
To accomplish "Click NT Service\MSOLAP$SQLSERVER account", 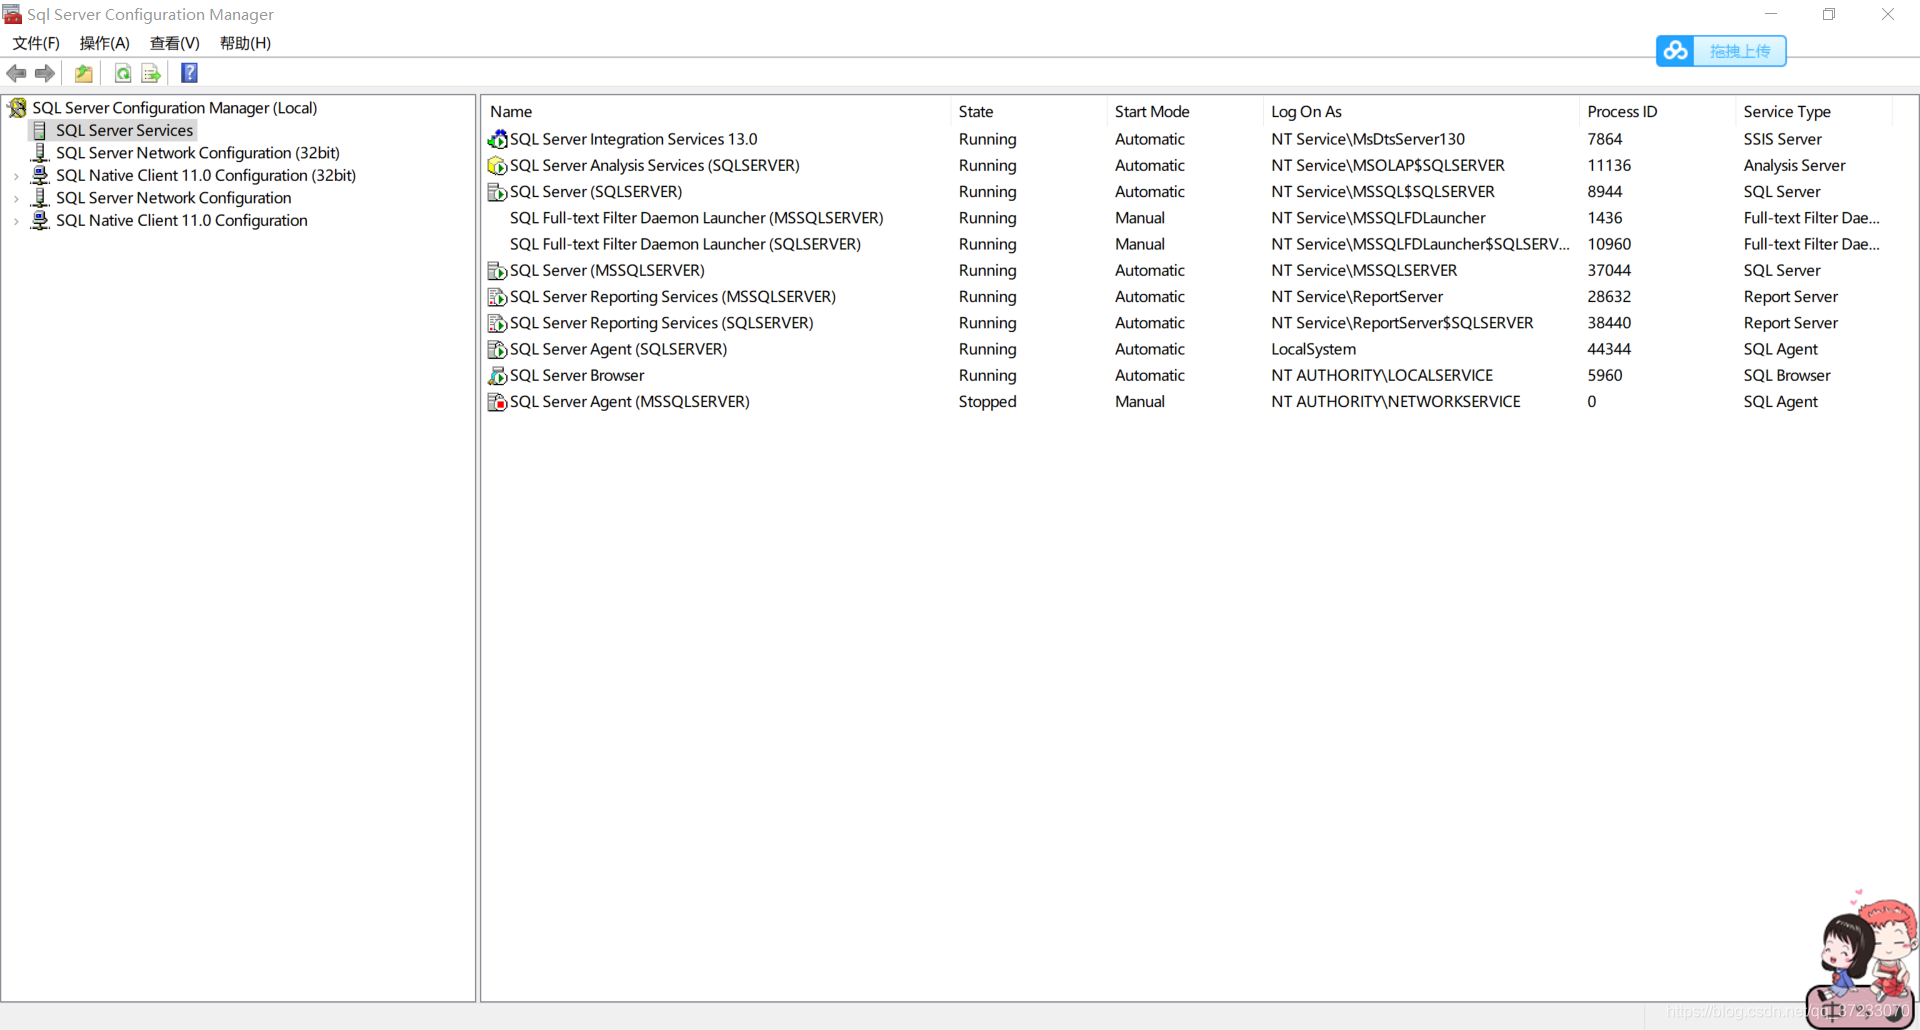I will pos(1388,165).
